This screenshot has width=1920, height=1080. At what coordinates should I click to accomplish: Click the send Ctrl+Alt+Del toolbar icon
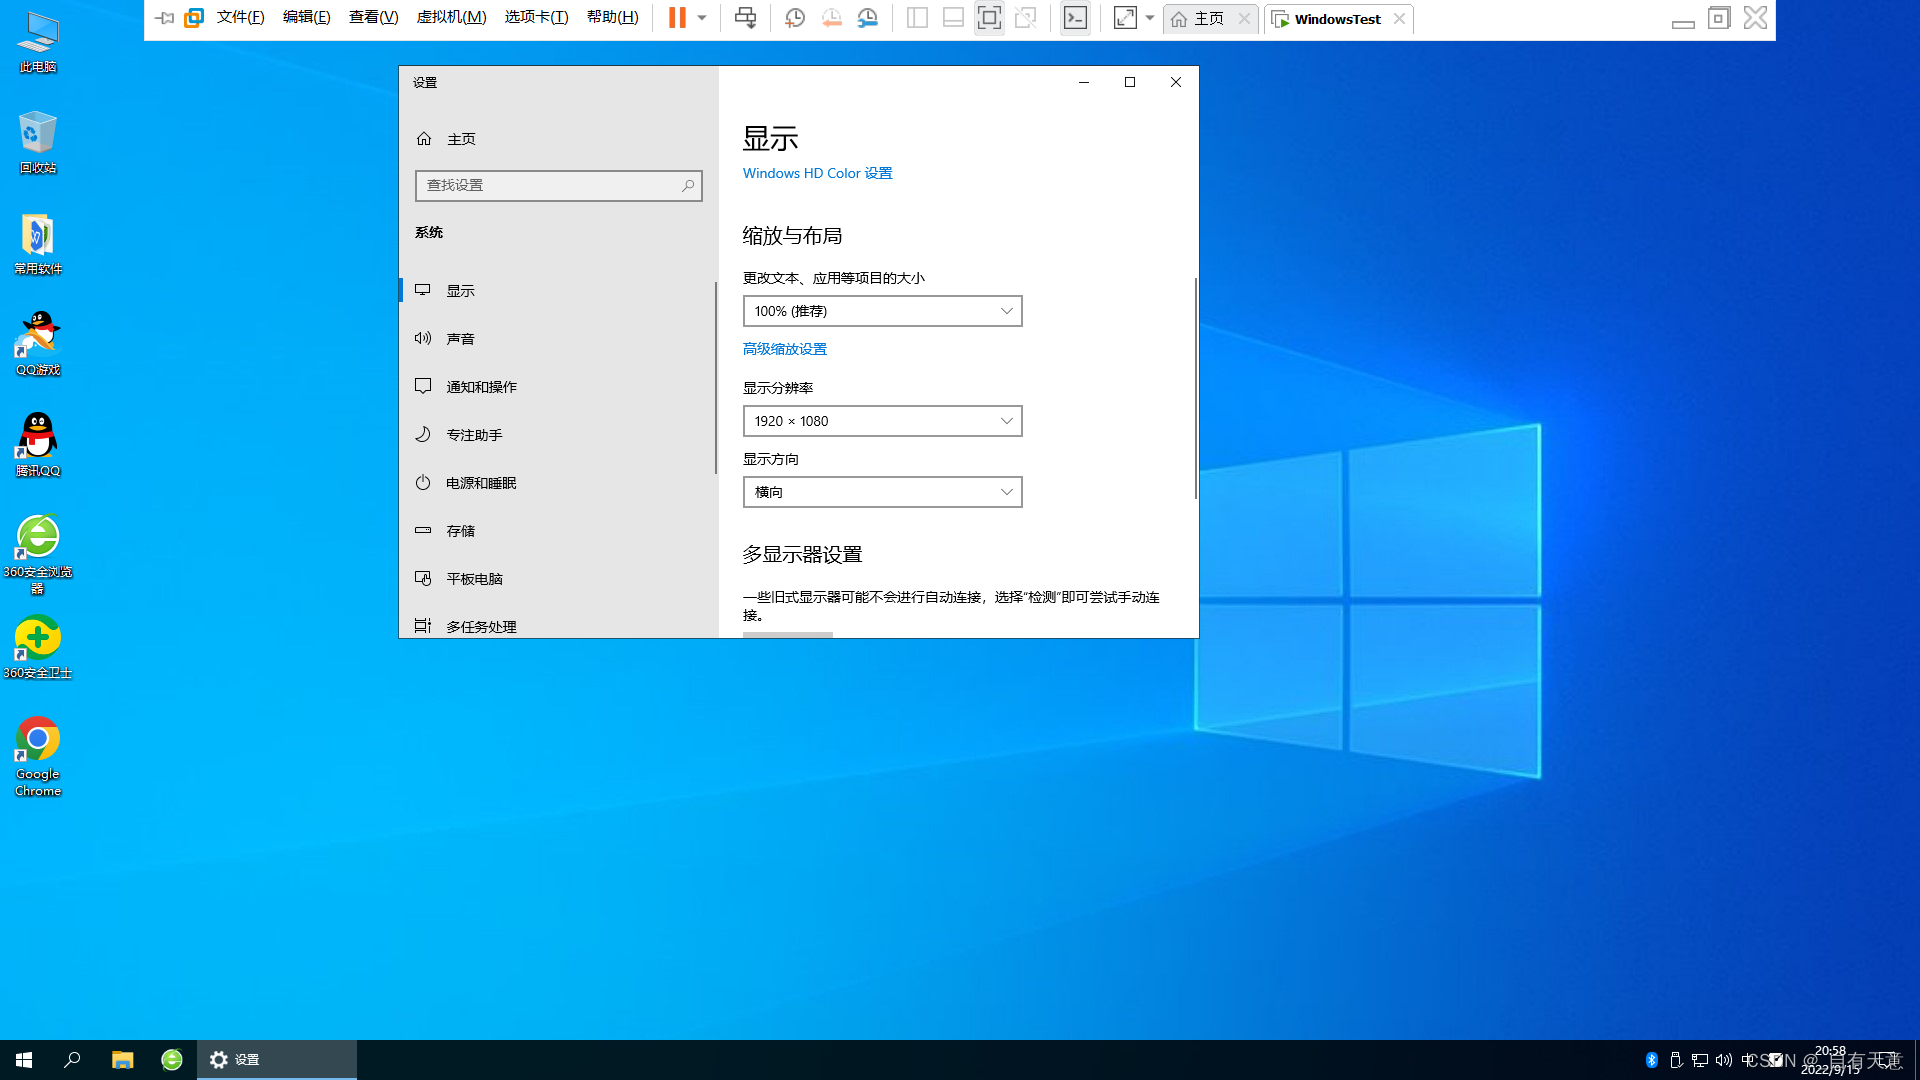point(745,18)
